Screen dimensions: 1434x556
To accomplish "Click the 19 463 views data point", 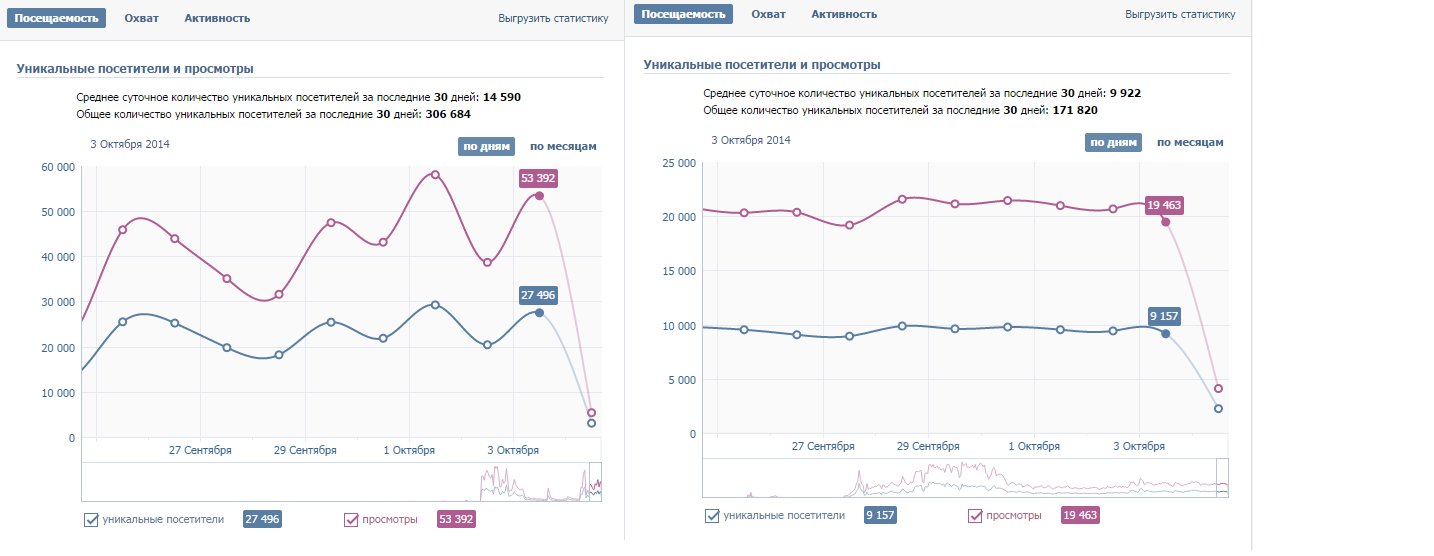I will click(x=1165, y=222).
